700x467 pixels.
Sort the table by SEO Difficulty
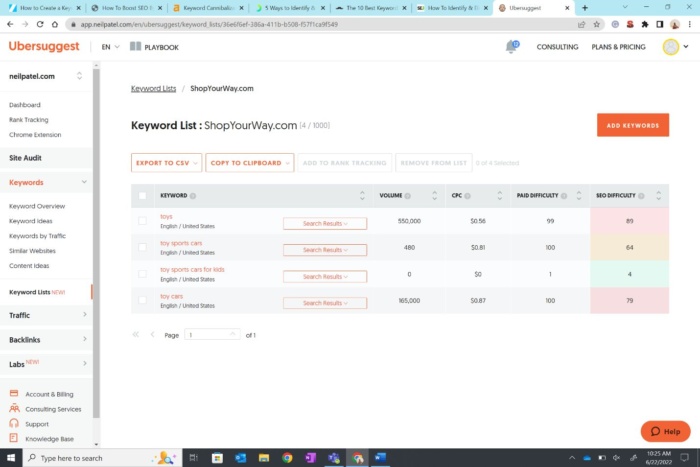pyautogui.click(x=658, y=196)
